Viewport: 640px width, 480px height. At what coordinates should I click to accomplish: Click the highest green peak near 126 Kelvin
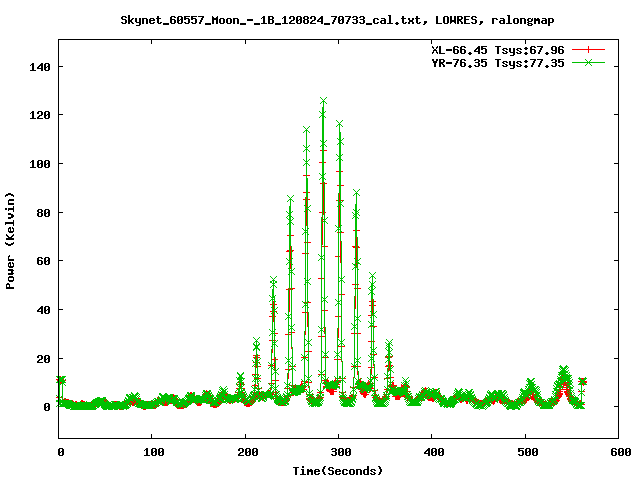pyautogui.click(x=323, y=101)
